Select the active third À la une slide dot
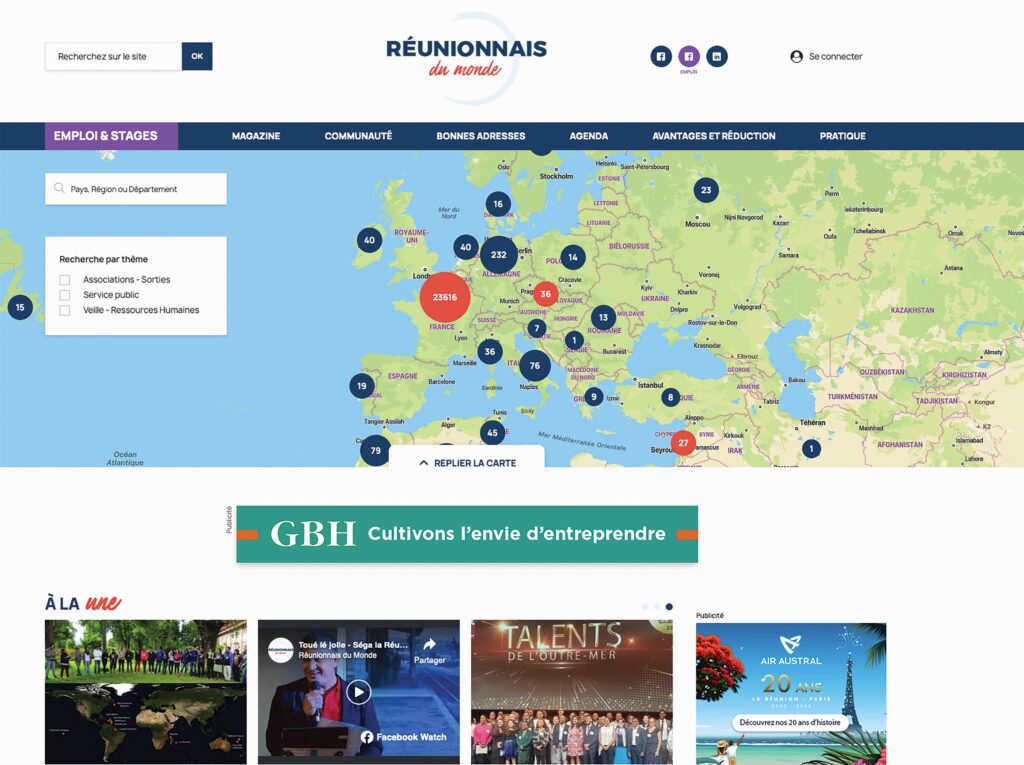 coord(669,607)
